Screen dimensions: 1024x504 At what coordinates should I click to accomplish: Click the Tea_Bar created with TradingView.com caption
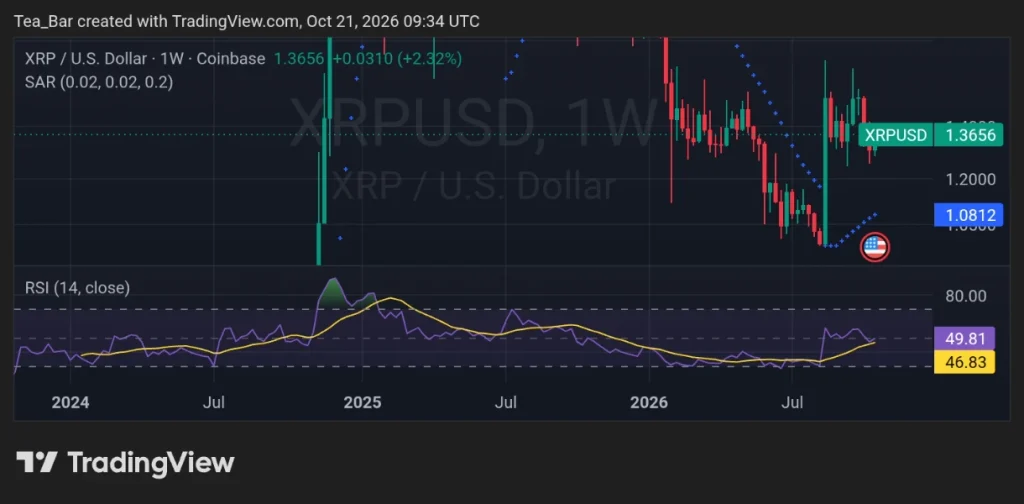(246, 22)
